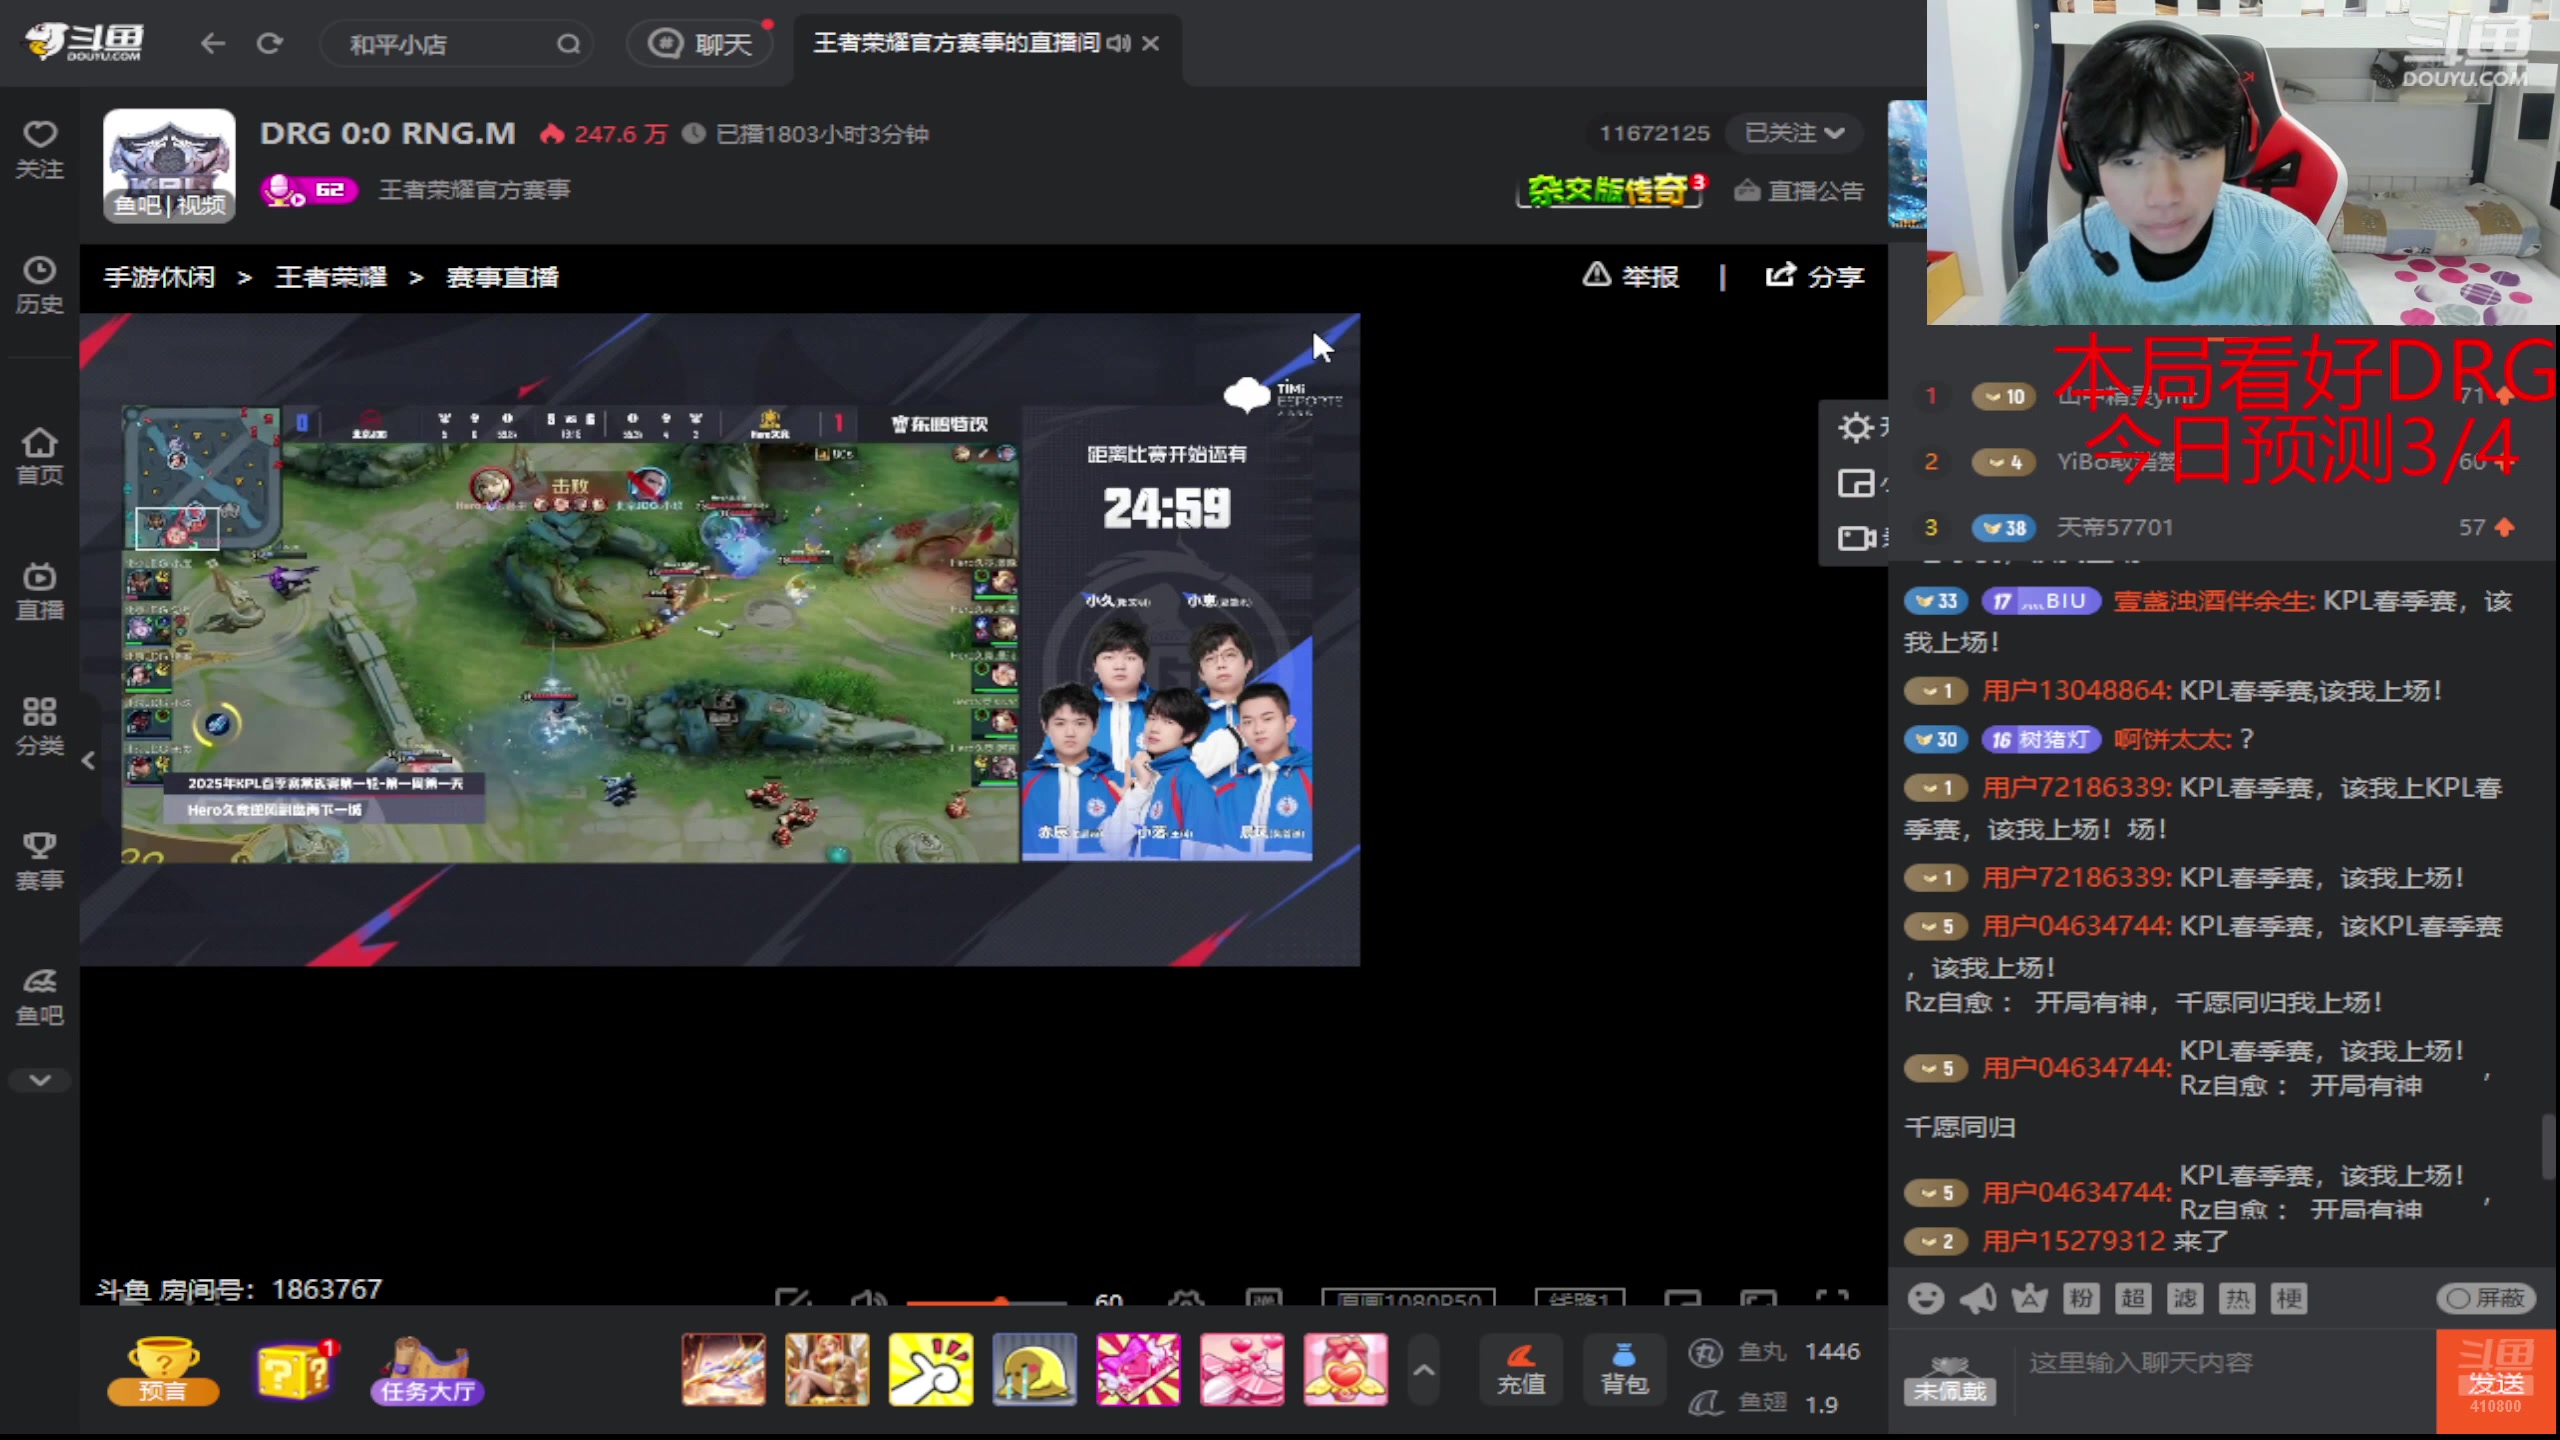Viewport: 2560px width, 1440px height.
Task: Click the search magnifier icon
Action: click(568, 44)
